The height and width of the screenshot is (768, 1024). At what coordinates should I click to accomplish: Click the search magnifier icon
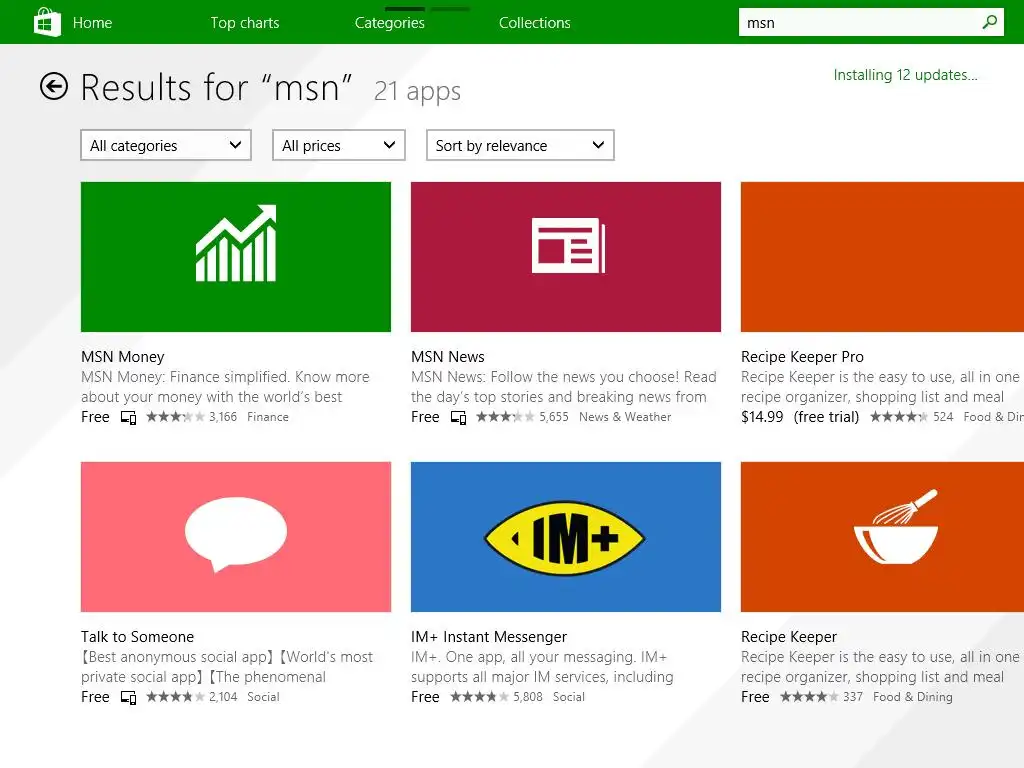click(990, 22)
